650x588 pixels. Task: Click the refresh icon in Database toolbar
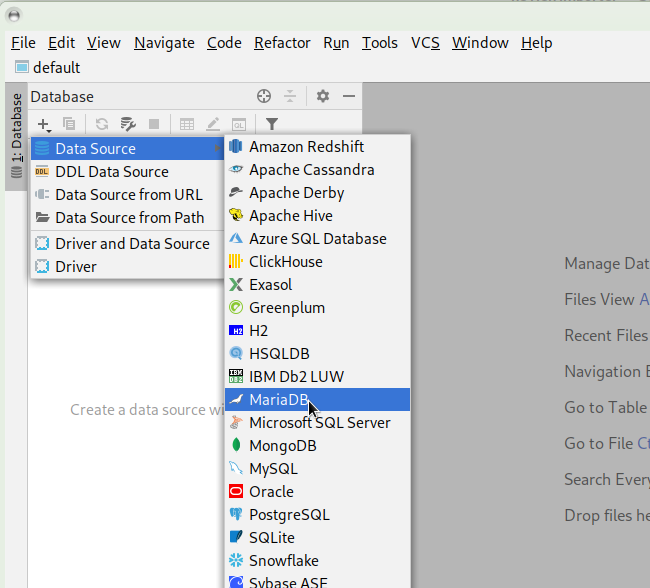[x=101, y=124]
